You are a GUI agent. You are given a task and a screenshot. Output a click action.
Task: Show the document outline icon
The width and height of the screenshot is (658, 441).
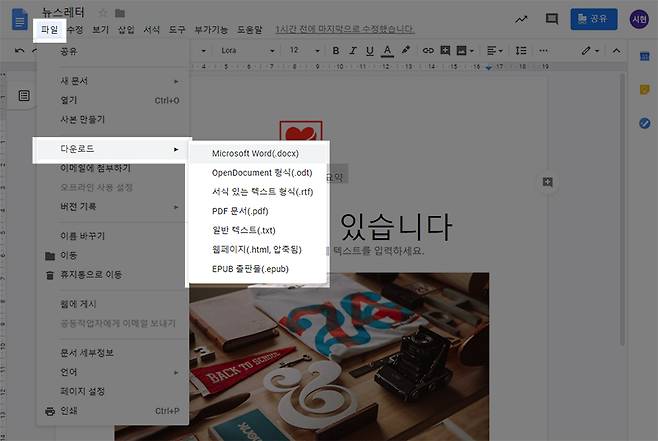click(x=24, y=96)
